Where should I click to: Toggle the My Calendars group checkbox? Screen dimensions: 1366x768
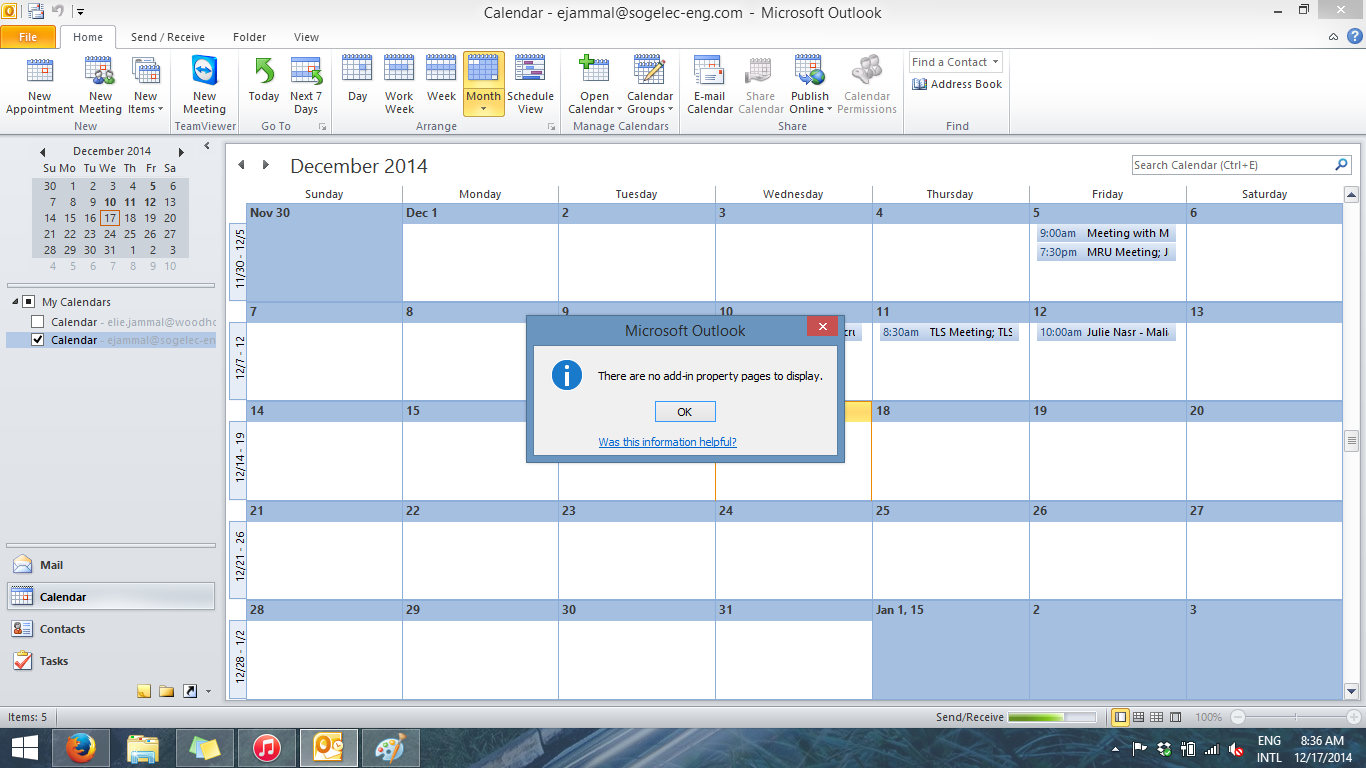pyautogui.click(x=29, y=302)
